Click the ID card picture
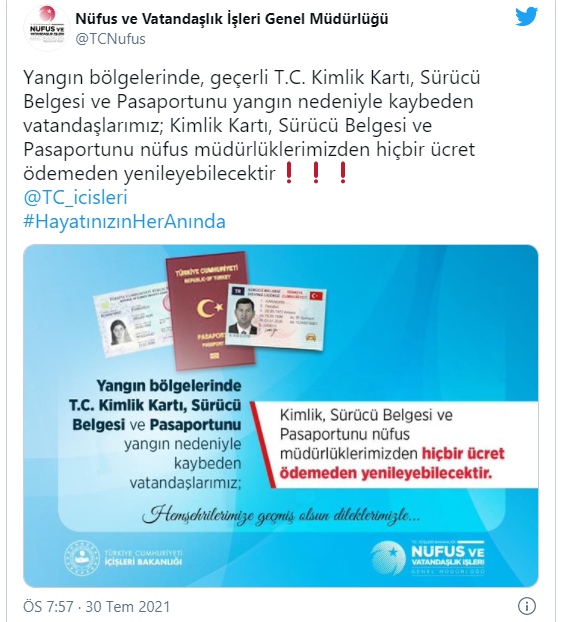This screenshot has height=622, width=562. pyautogui.click(x=133, y=319)
